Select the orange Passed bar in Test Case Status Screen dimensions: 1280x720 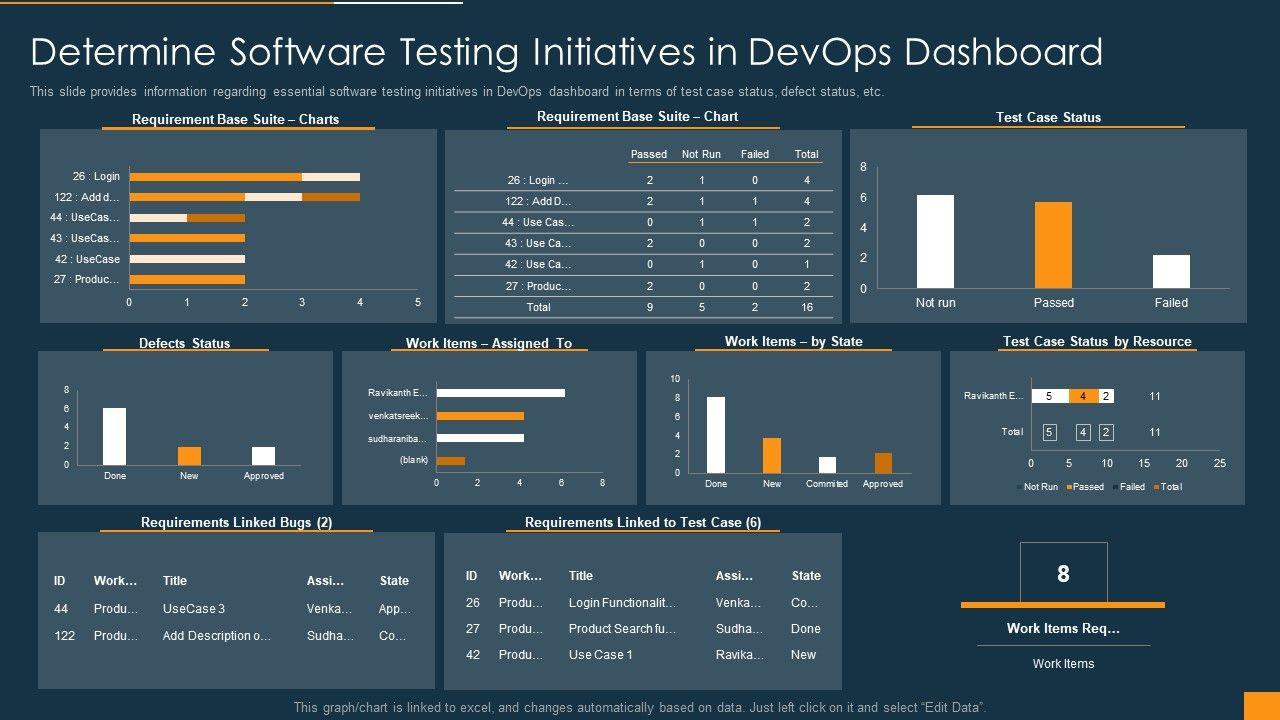1053,245
